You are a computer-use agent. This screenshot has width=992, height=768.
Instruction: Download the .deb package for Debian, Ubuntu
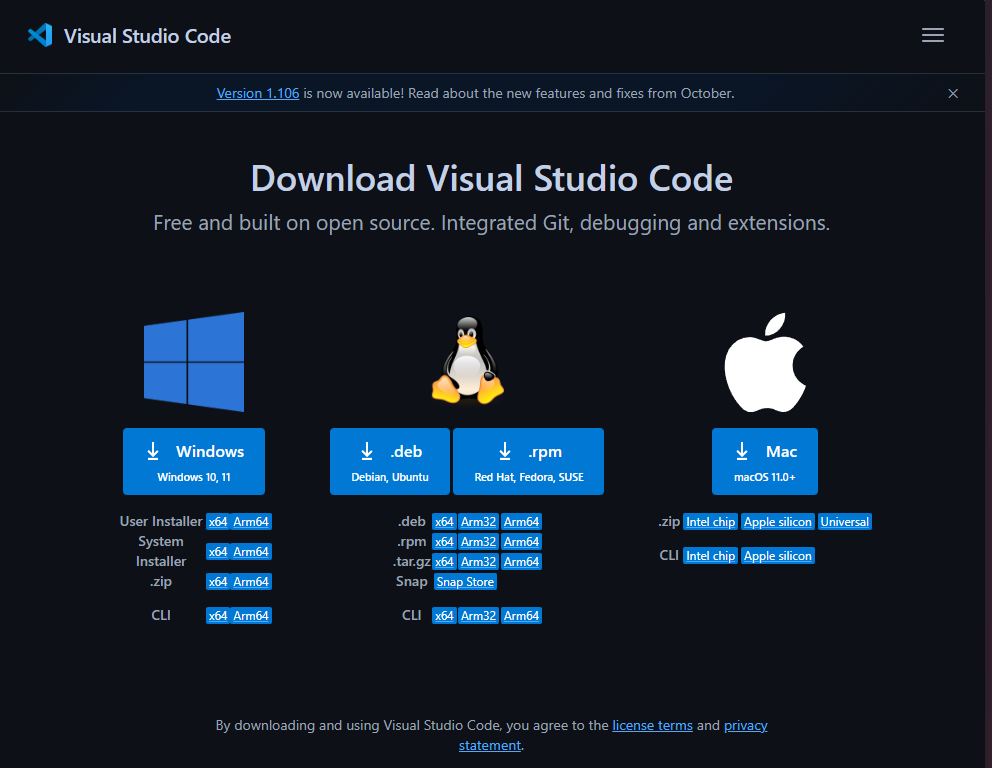point(390,461)
